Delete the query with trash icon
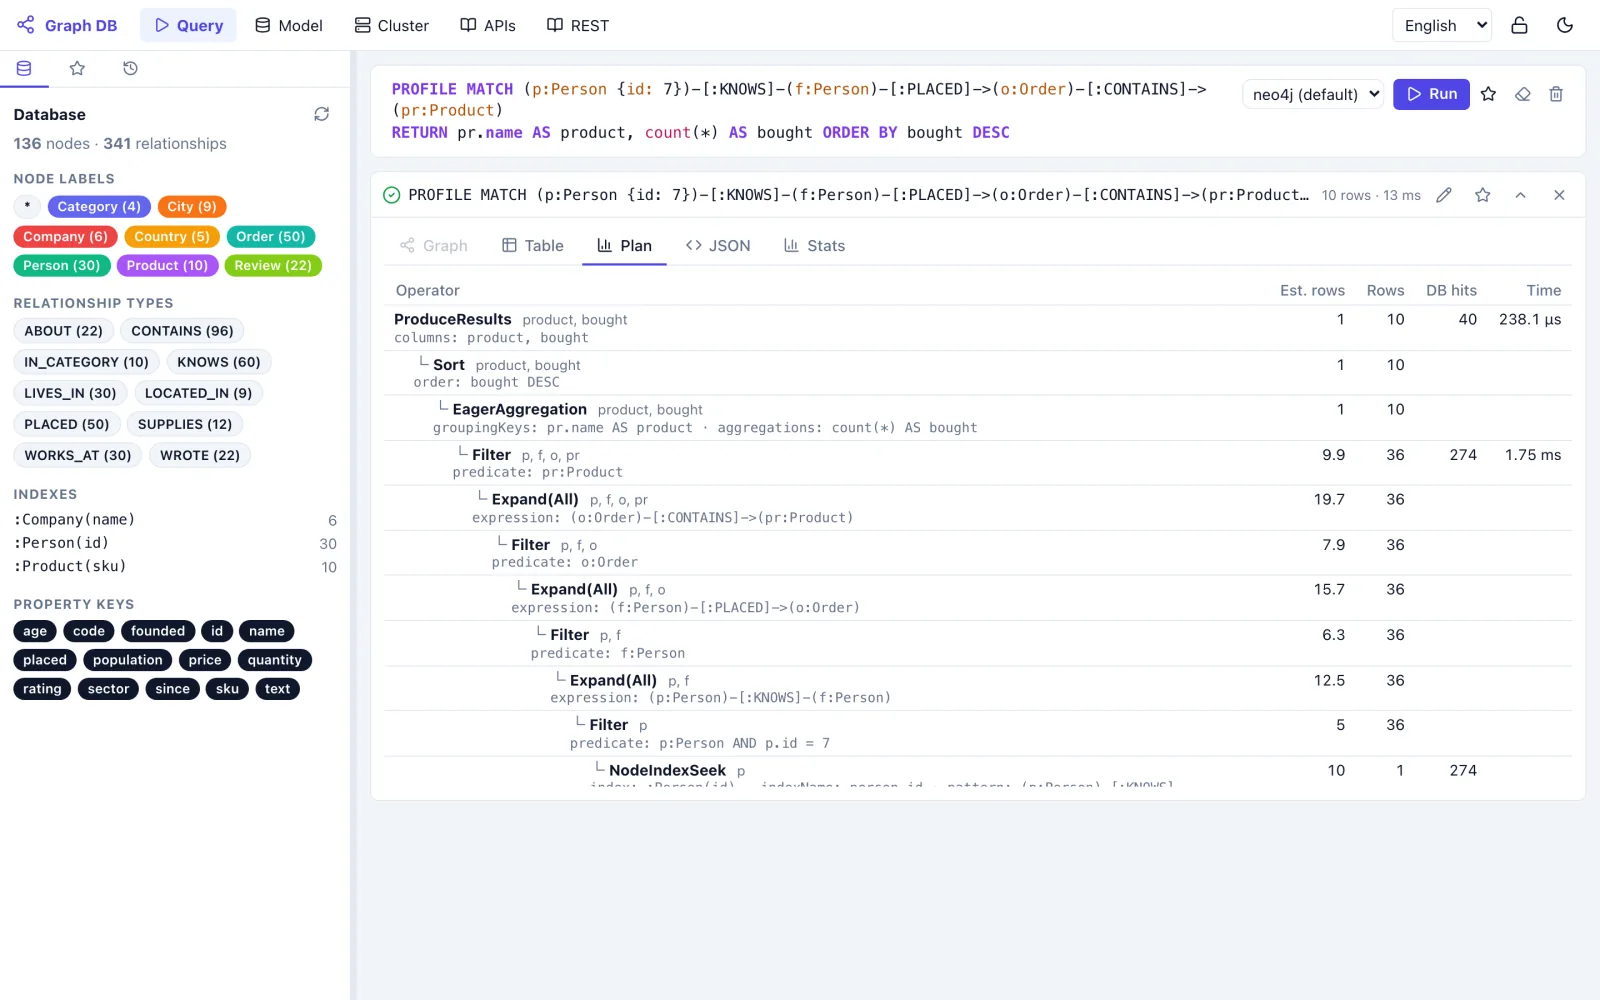Viewport: 1600px width, 1000px height. 1556,94
